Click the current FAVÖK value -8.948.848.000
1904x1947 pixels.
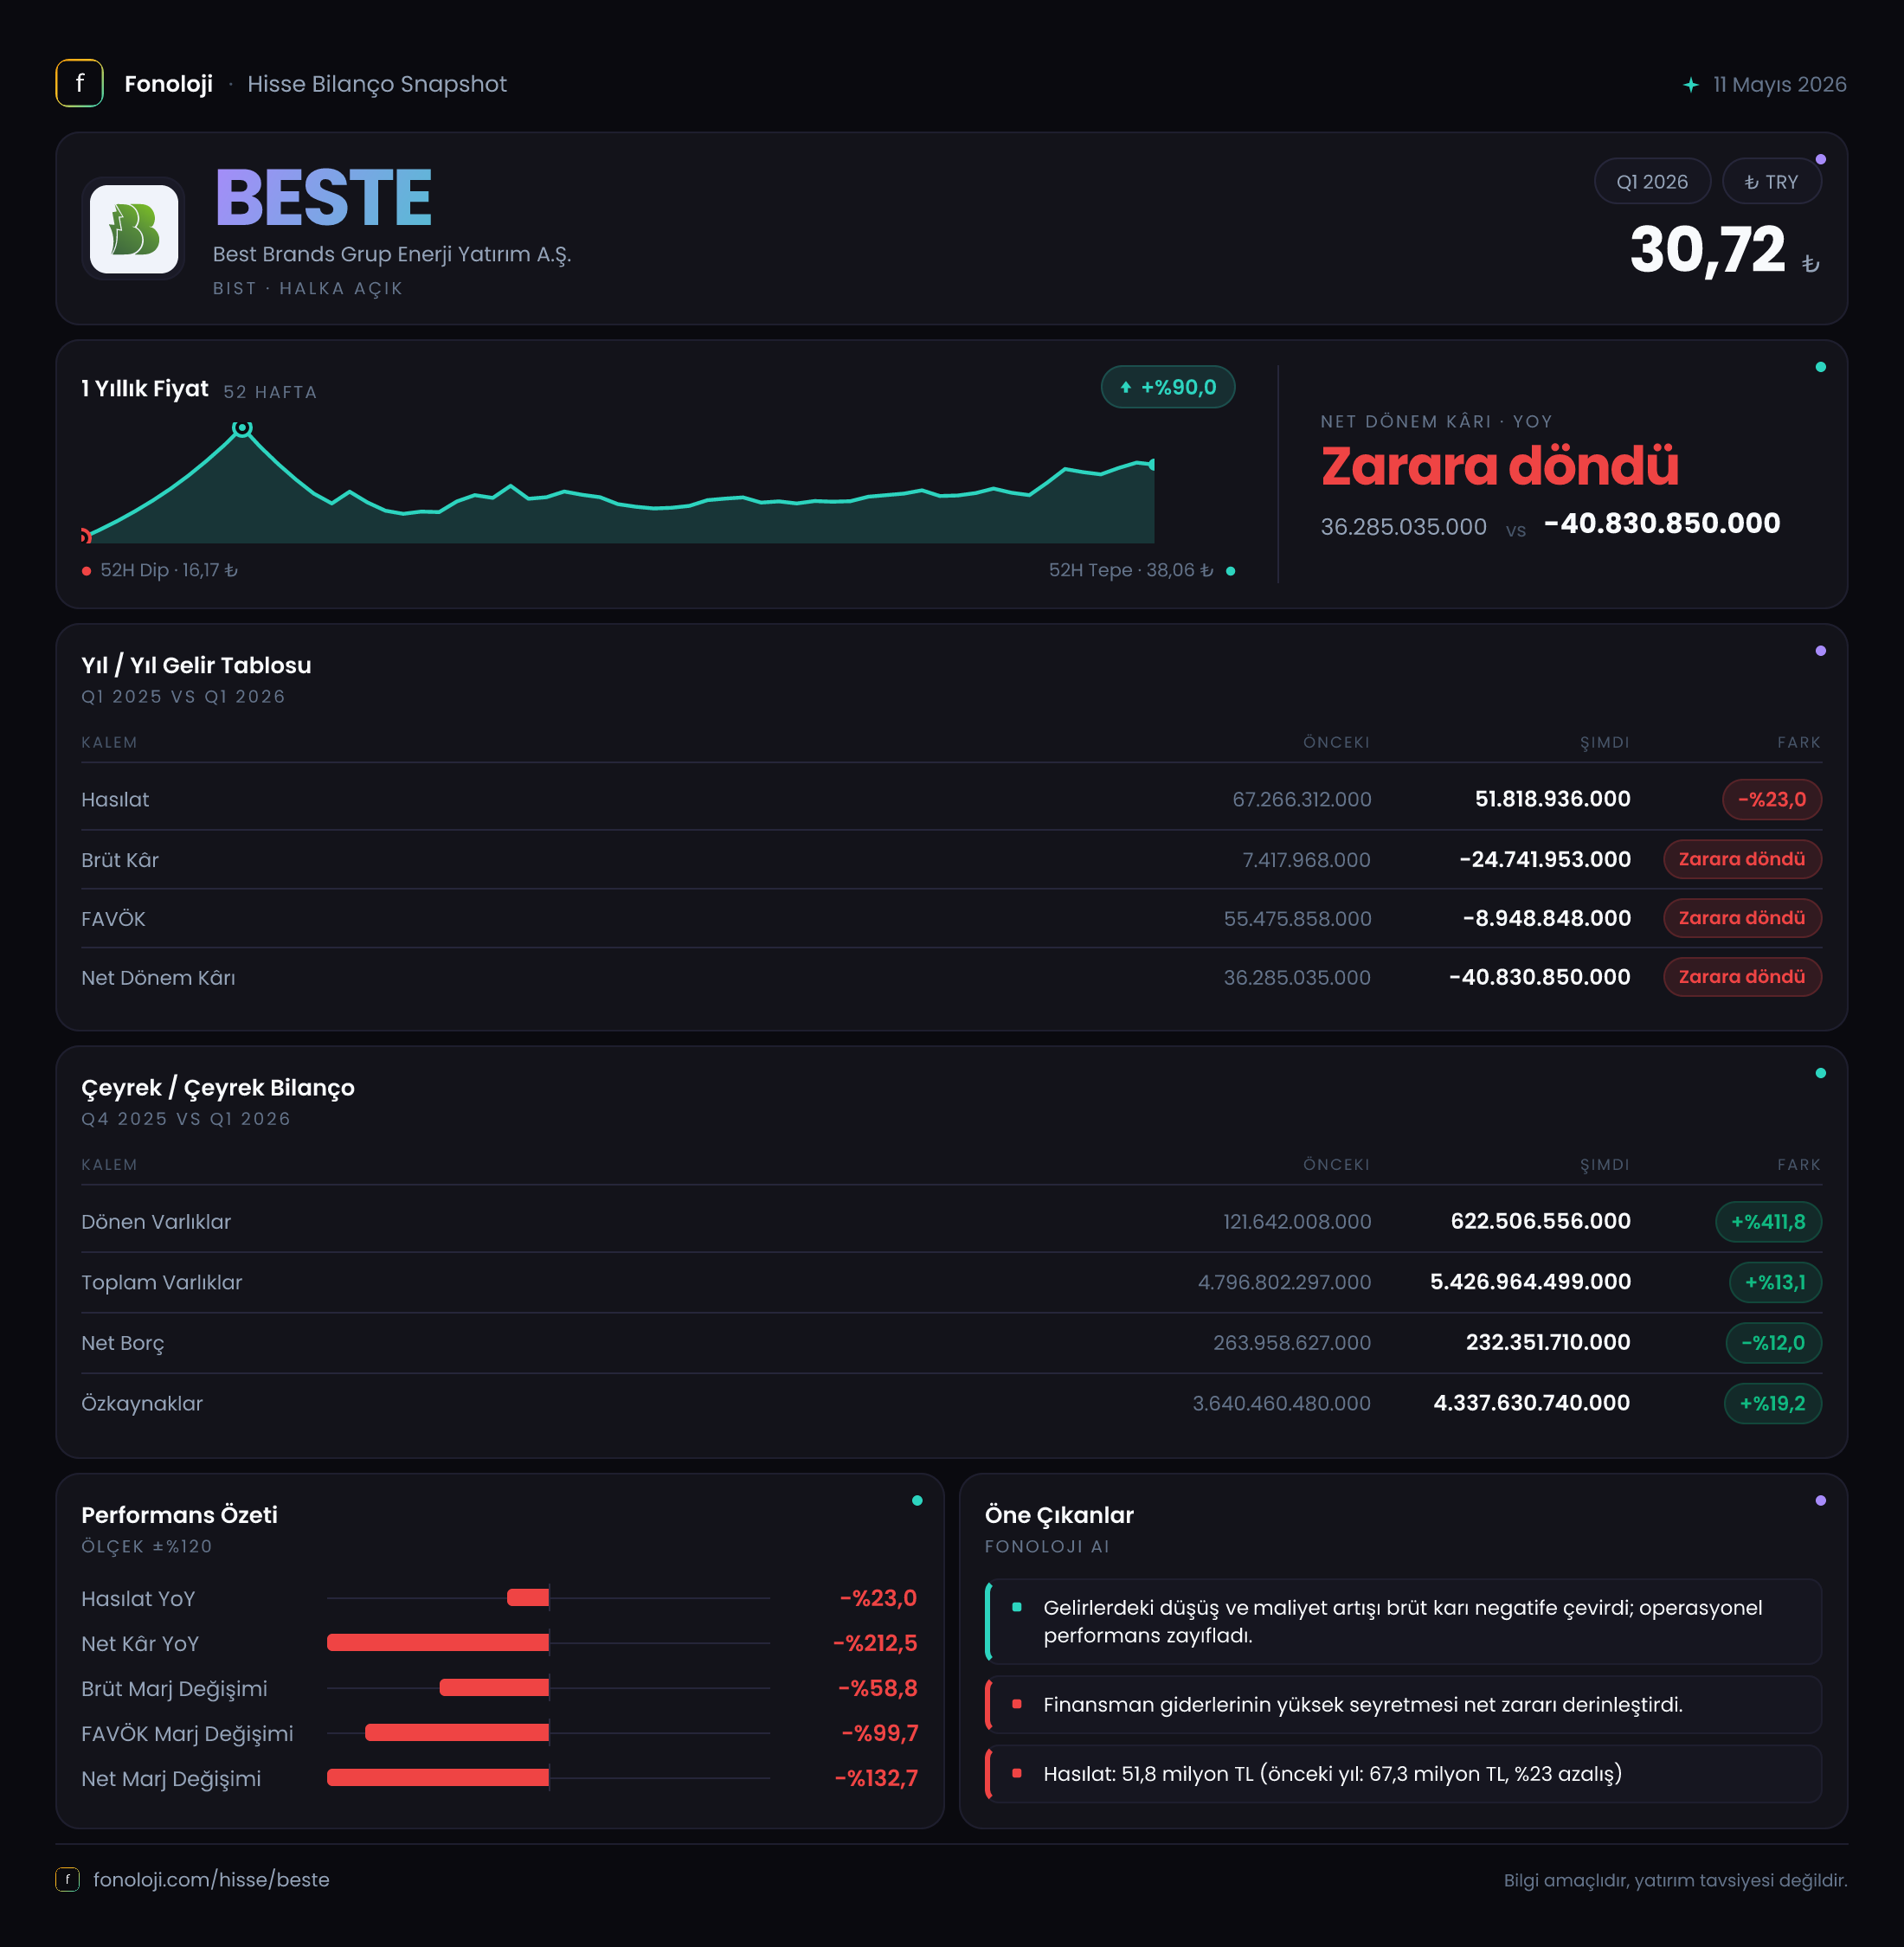point(1547,918)
